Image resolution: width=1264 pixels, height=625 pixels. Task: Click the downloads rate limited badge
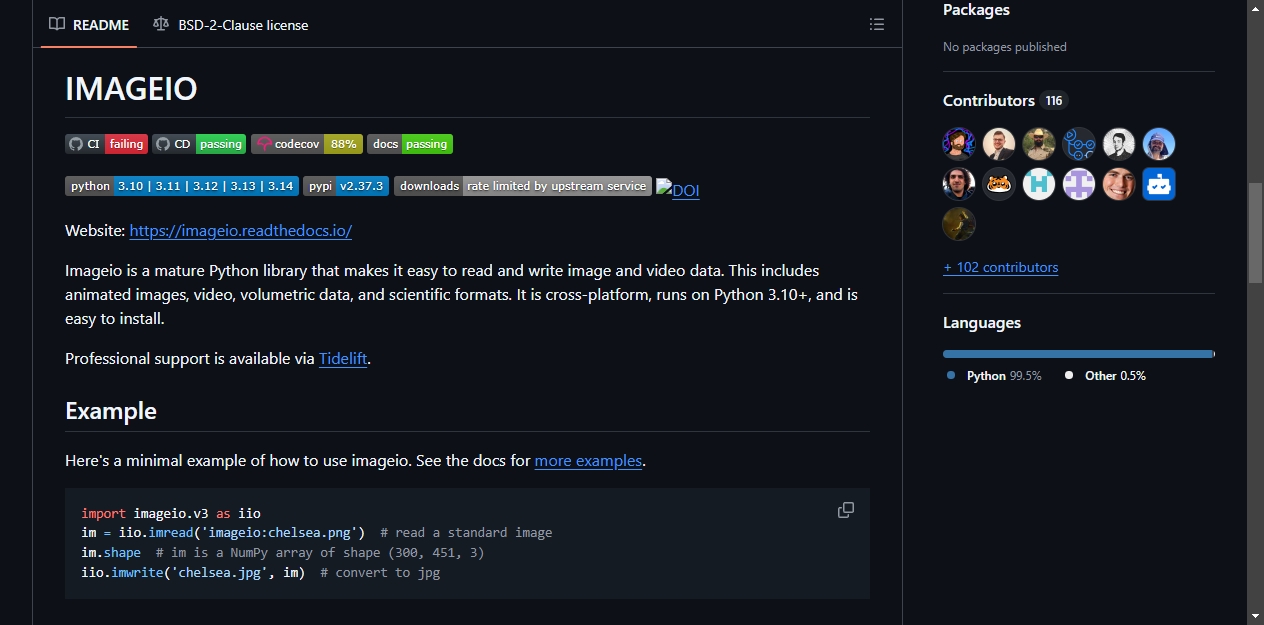523,186
